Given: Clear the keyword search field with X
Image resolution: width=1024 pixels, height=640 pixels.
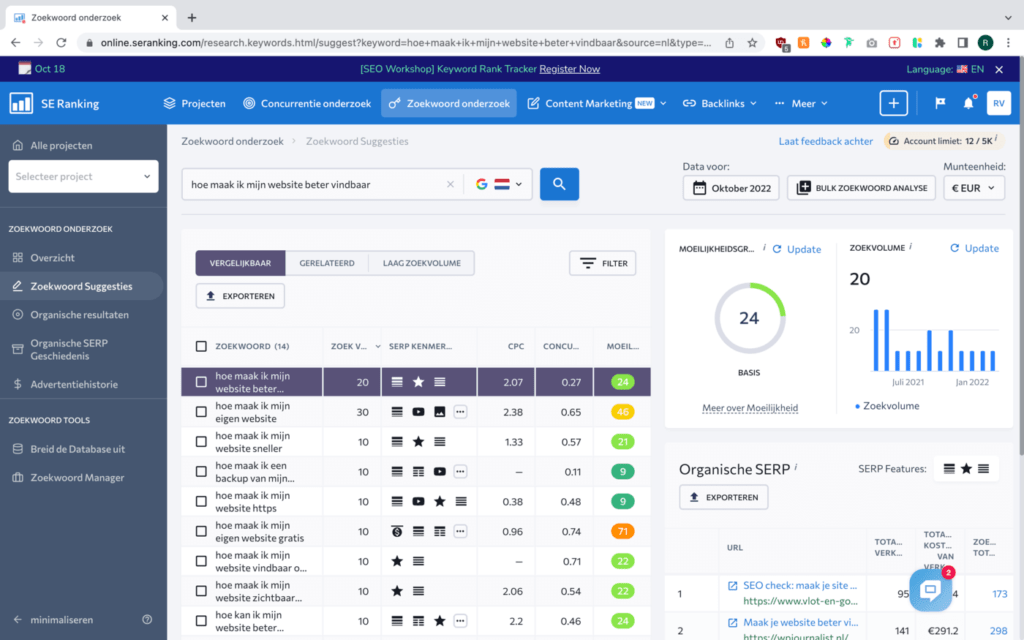Looking at the screenshot, I should tap(450, 184).
